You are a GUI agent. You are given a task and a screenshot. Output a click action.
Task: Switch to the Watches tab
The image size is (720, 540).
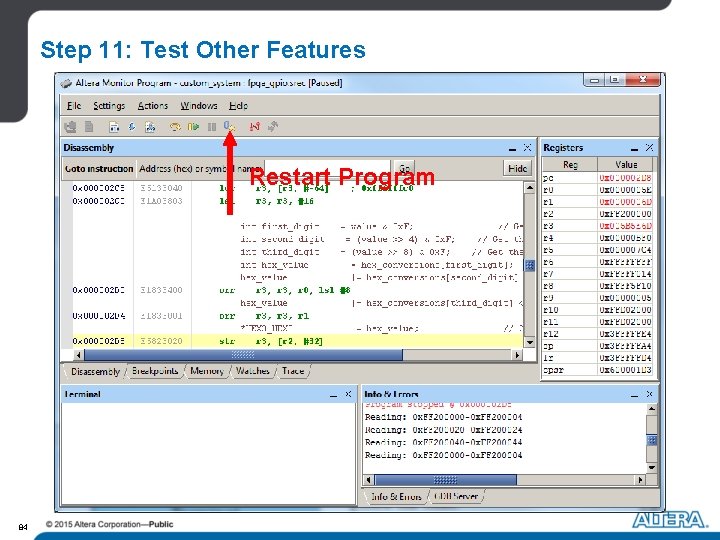point(253,371)
